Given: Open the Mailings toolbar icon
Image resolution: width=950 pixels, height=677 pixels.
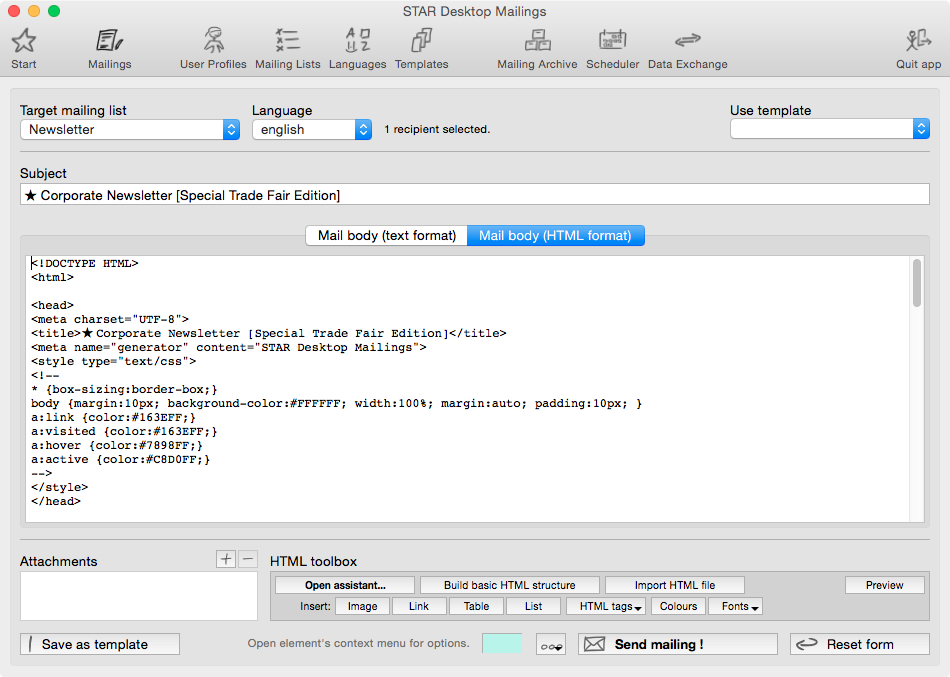Looking at the screenshot, I should coord(109,41).
